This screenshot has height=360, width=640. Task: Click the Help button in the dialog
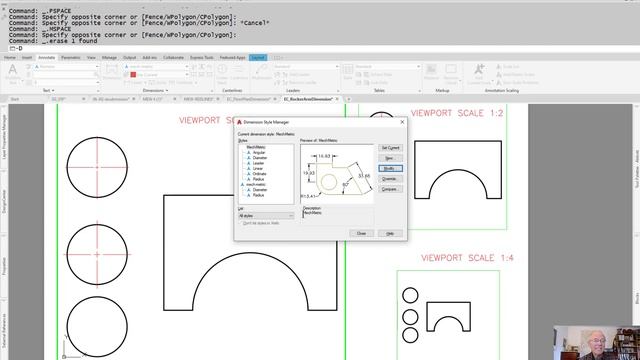(390, 233)
